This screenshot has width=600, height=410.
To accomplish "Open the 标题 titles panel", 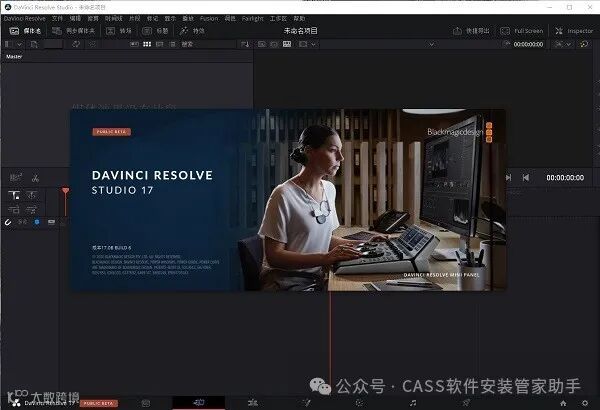I will (x=155, y=31).
